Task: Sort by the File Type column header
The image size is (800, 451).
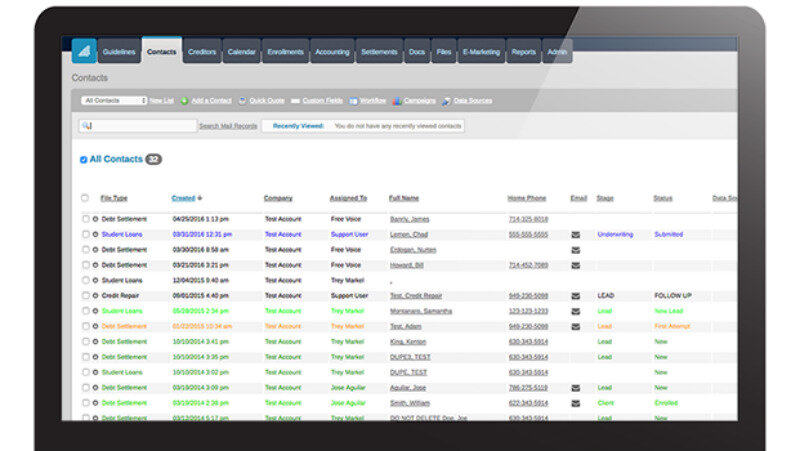Action: (114, 198)
